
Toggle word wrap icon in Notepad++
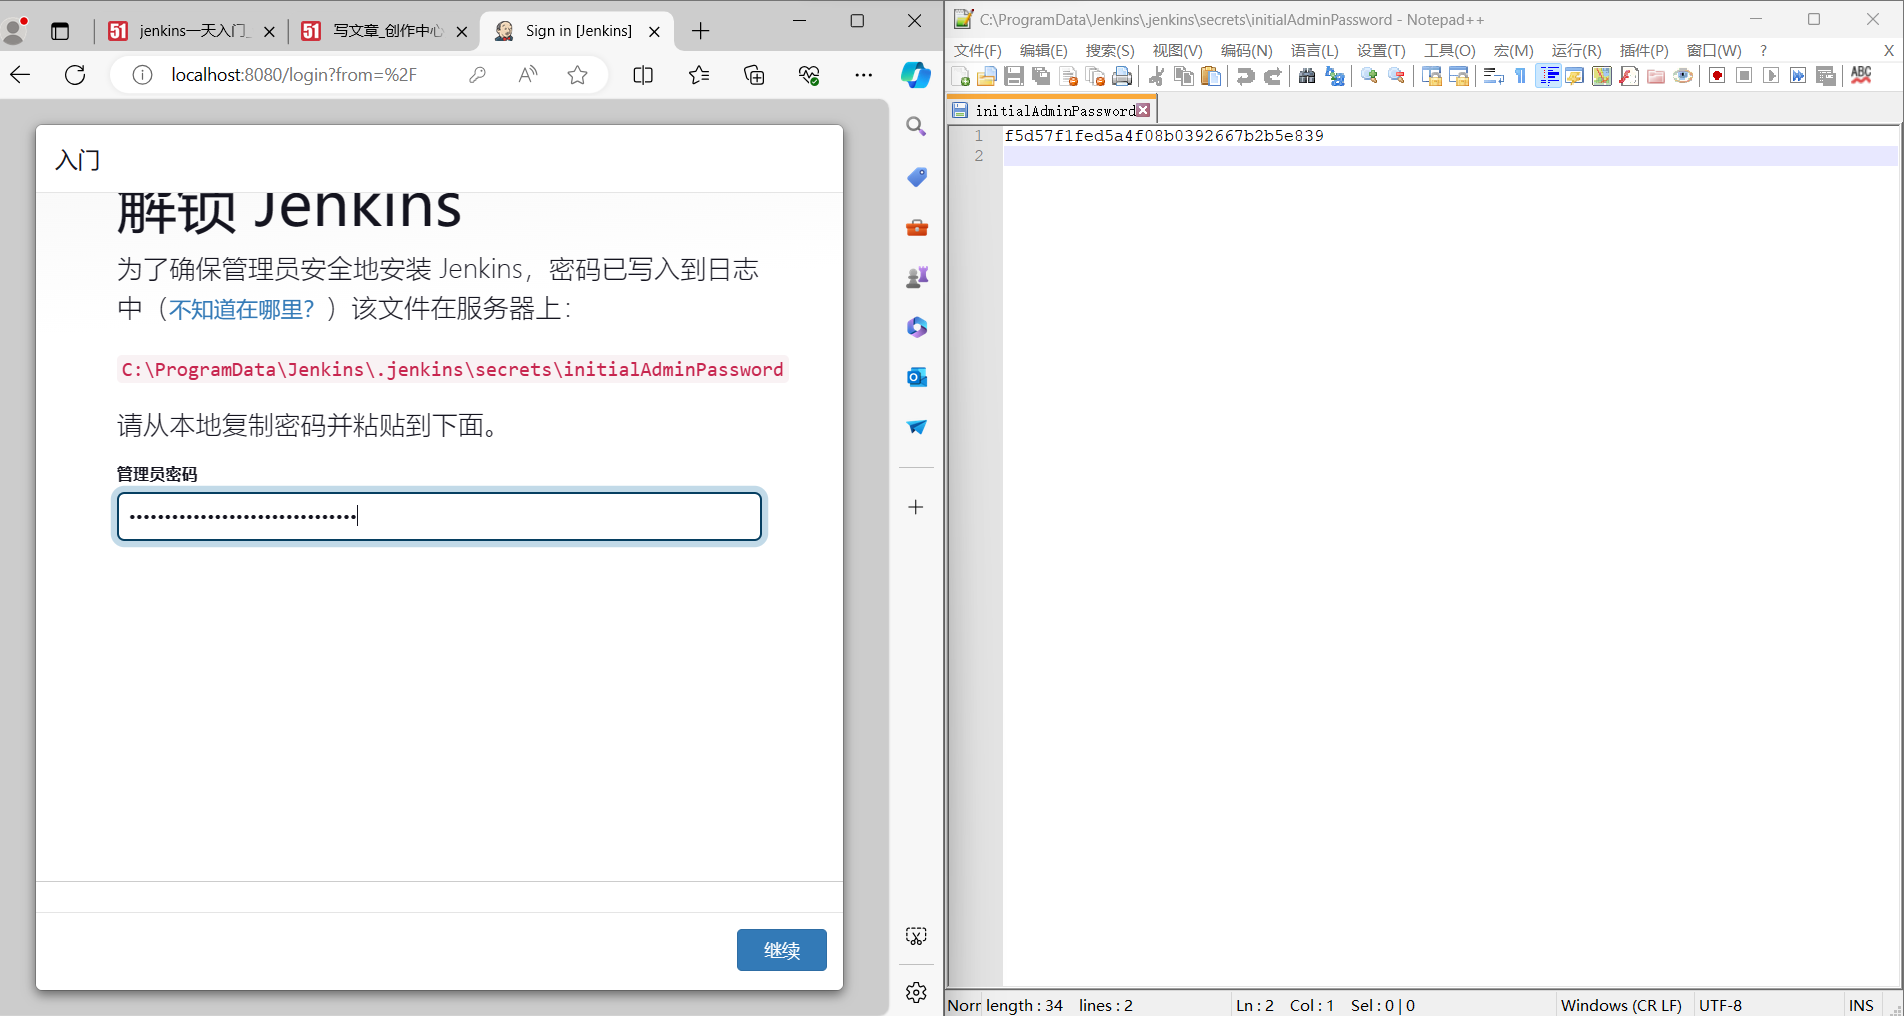1493,76
